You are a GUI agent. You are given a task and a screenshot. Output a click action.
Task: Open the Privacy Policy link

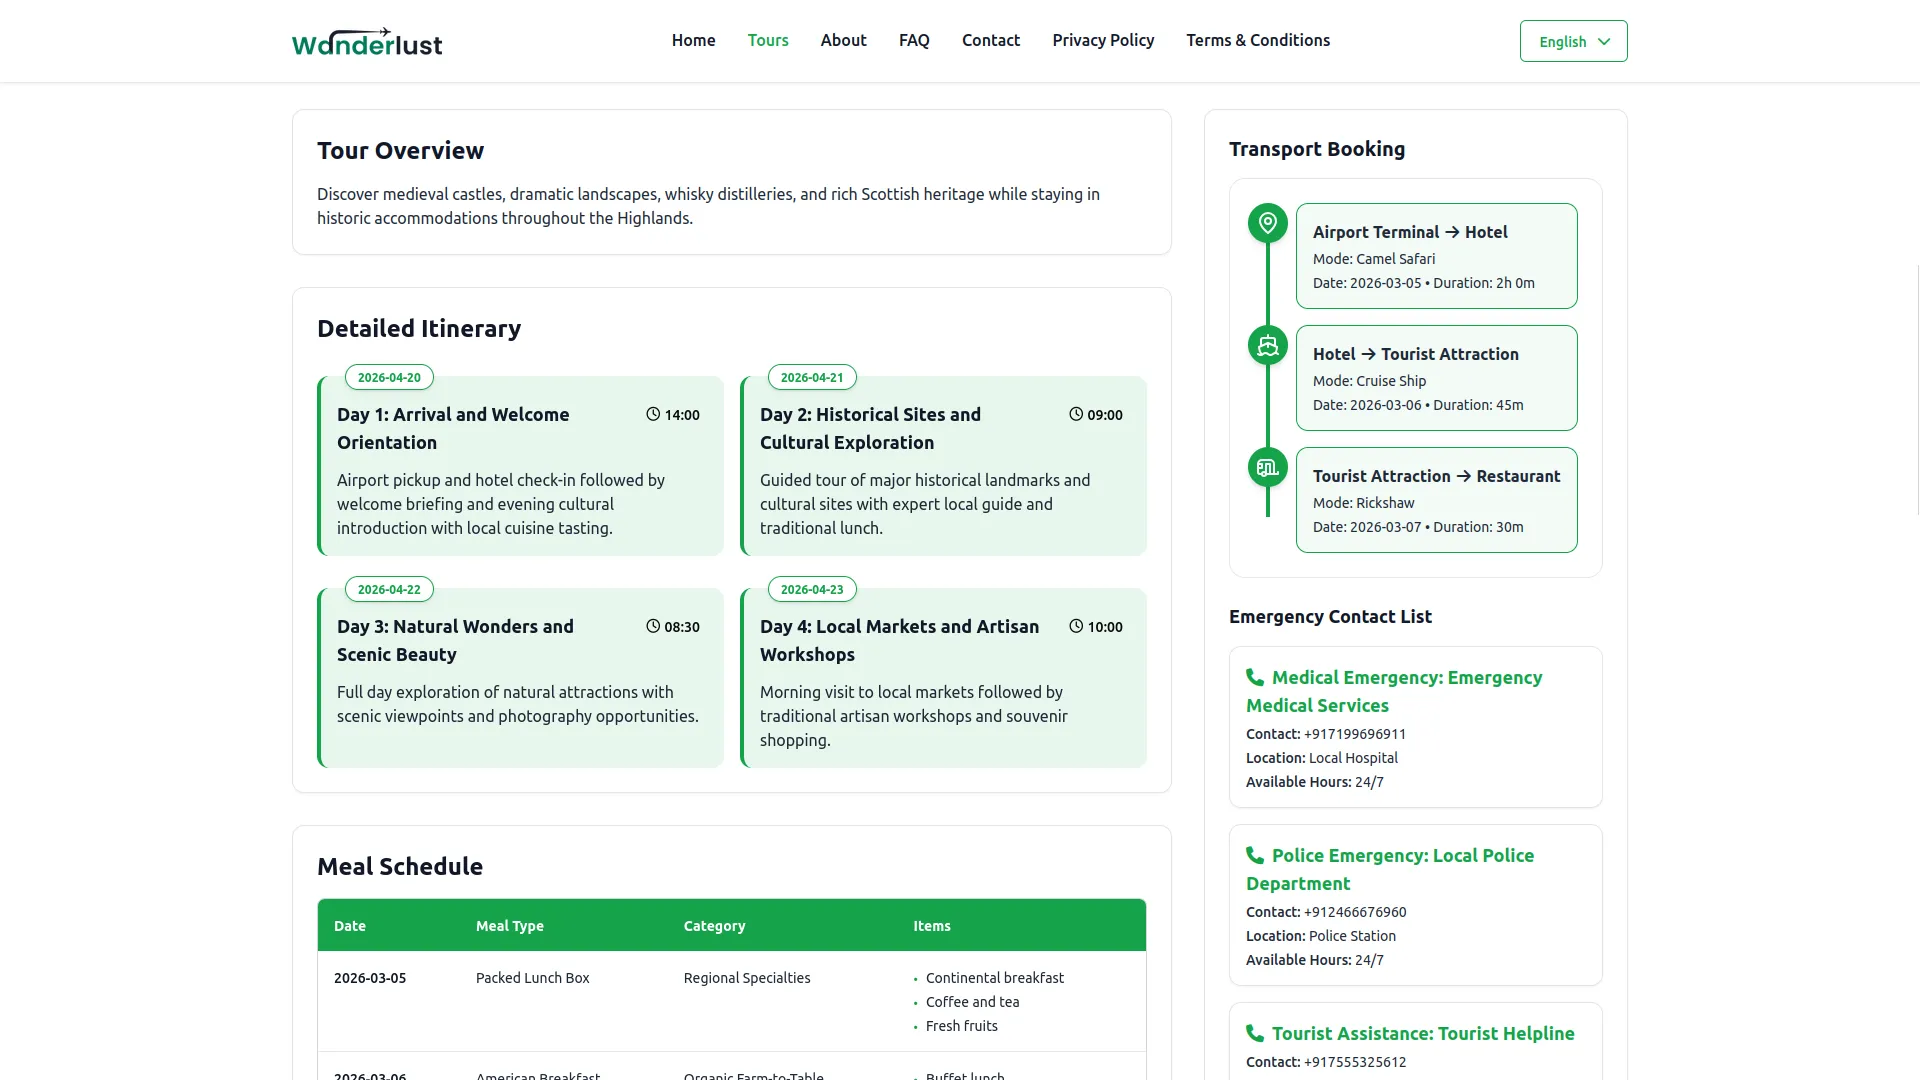(x=1102, y=40)
